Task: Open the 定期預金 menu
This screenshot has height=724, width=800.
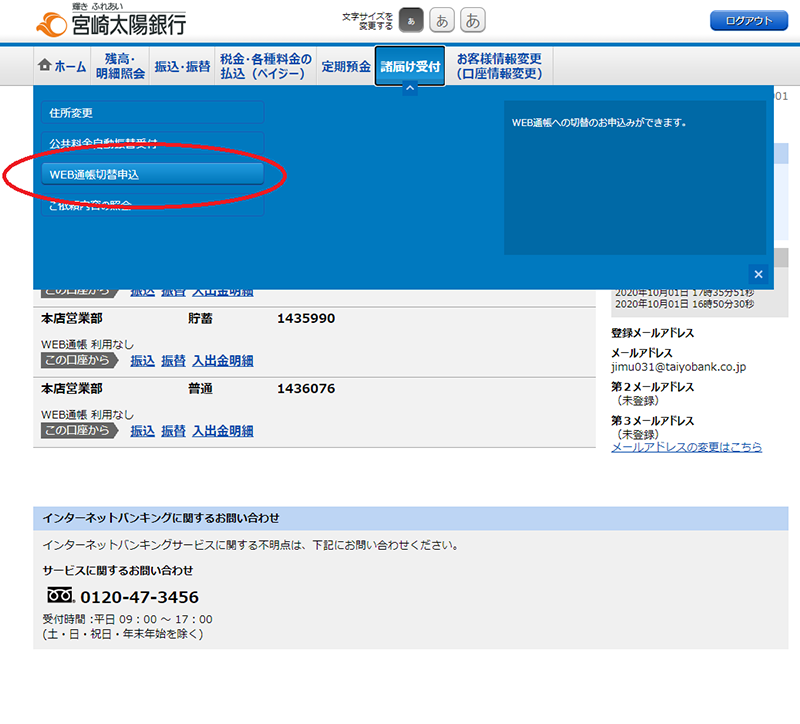Action: [x=345, y=66]
